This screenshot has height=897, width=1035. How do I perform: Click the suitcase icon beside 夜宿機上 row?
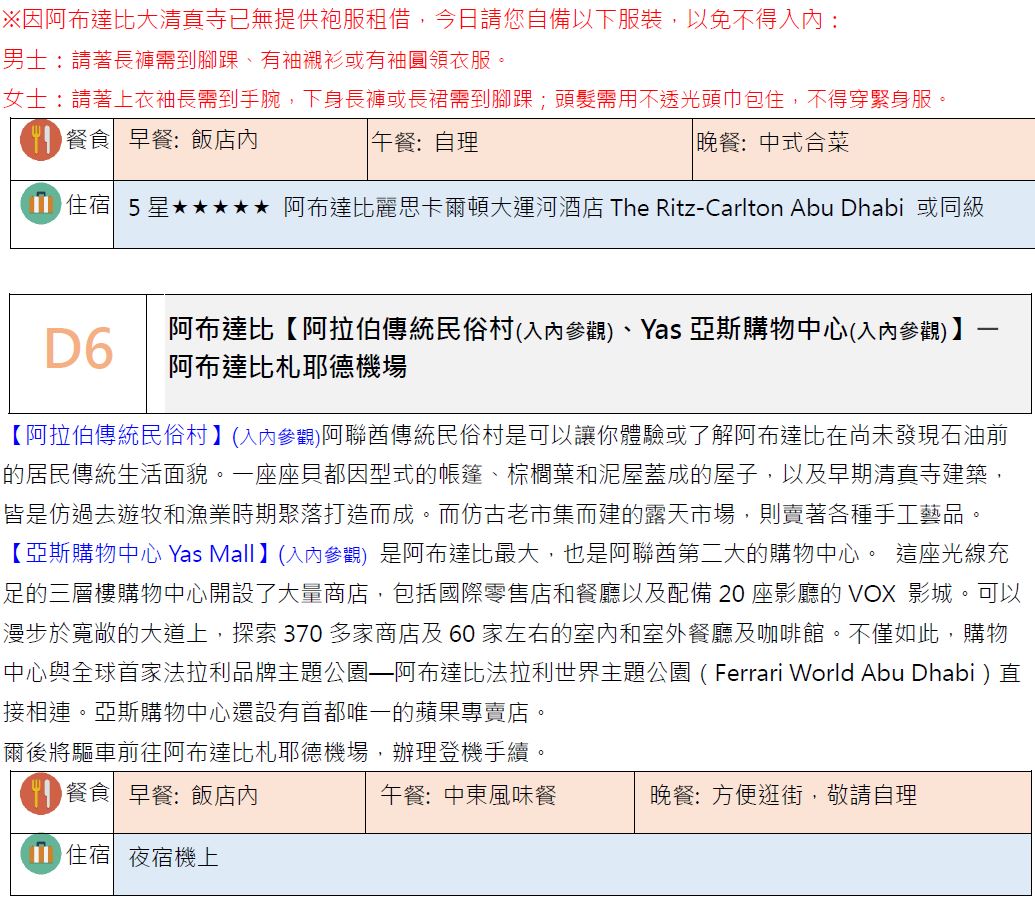click(x=41, y=854)
